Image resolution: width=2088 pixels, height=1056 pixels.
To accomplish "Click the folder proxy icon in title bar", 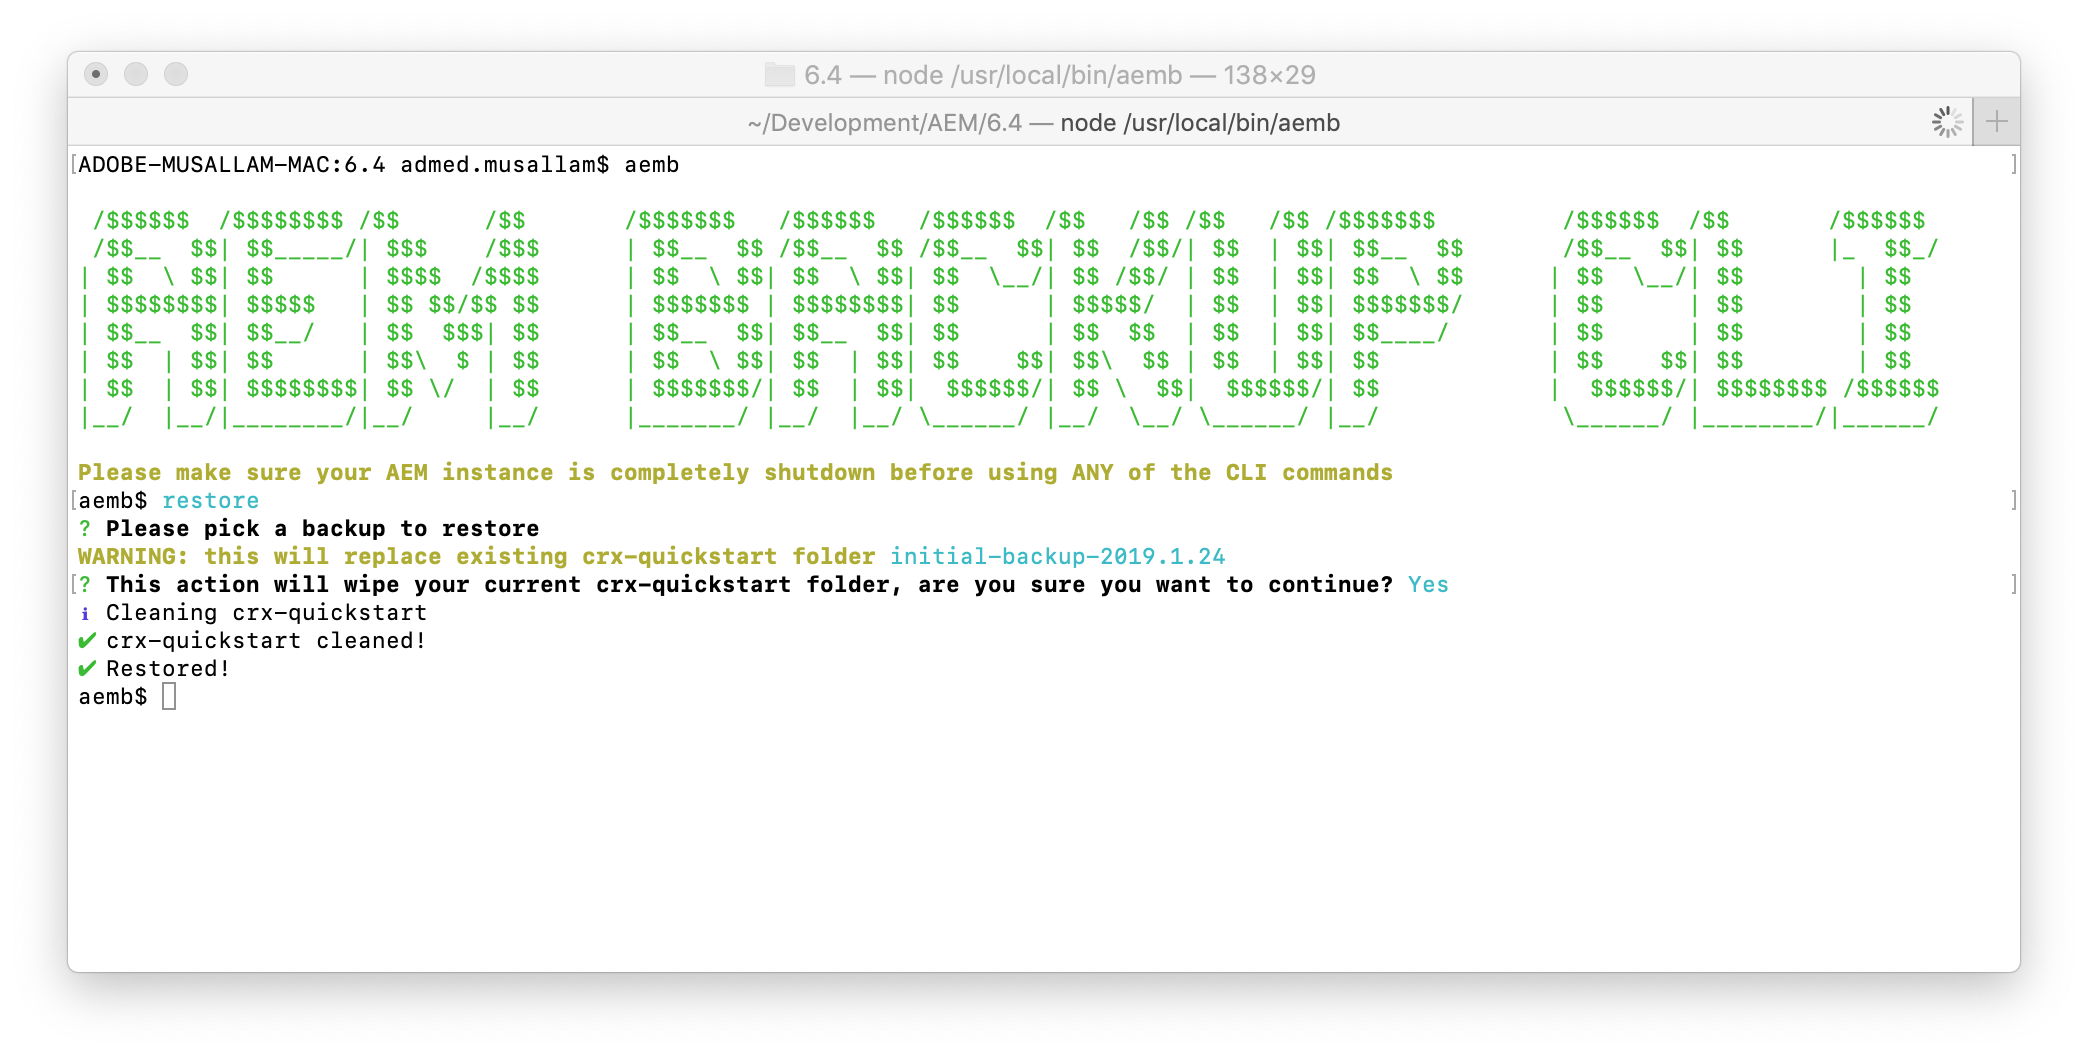I will (x=780, y=75).
